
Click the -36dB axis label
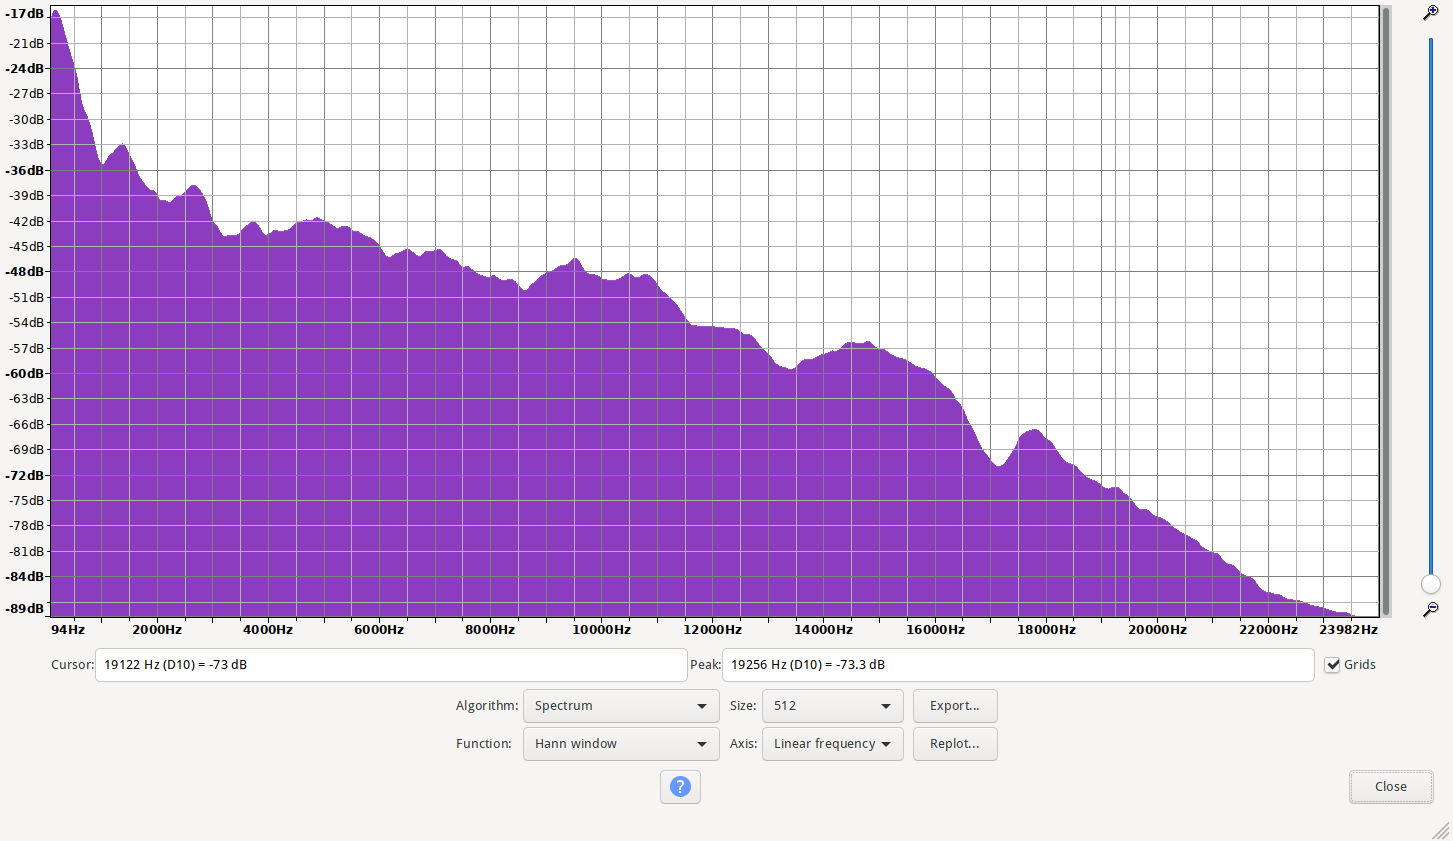click(25, 171)
